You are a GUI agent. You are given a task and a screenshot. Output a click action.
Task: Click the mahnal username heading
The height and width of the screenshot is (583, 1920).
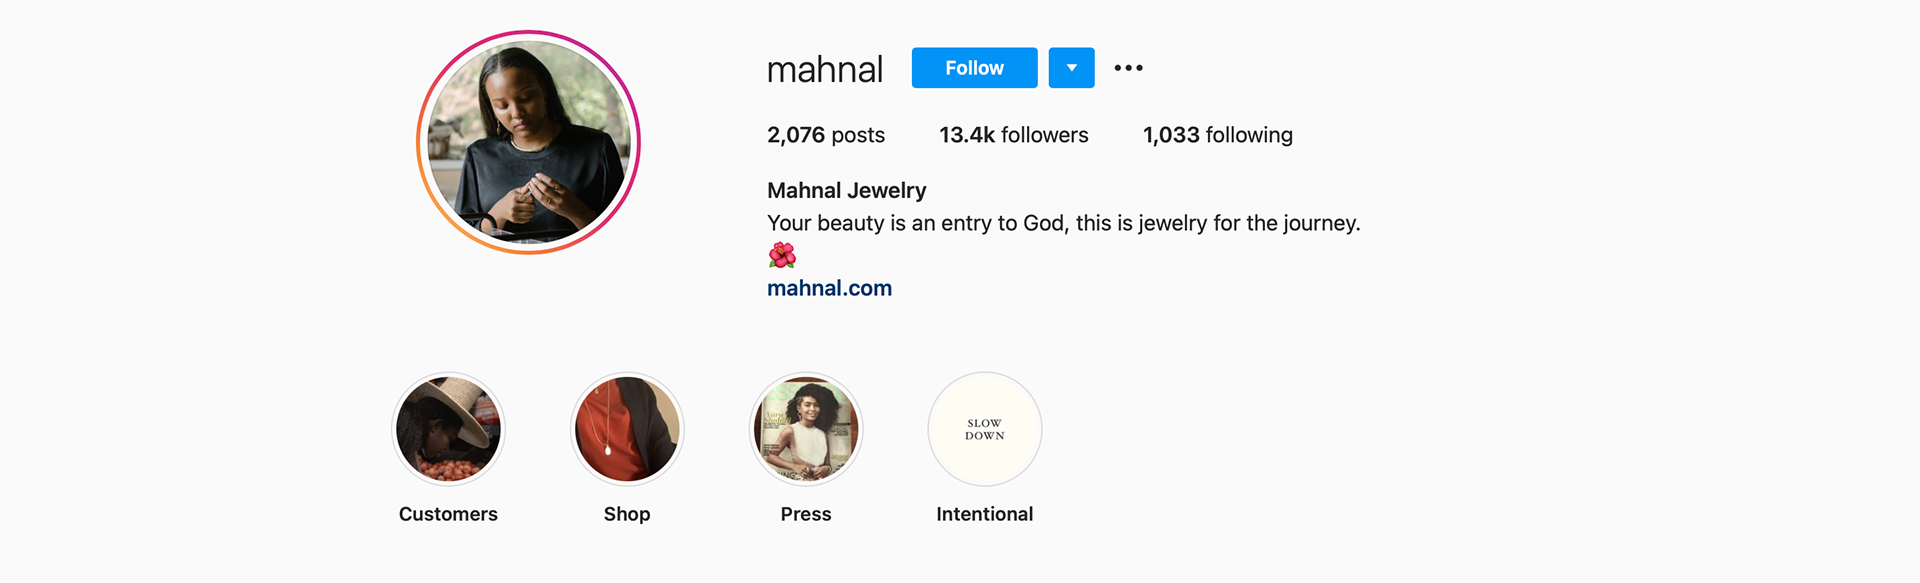(x=825, y=69)
